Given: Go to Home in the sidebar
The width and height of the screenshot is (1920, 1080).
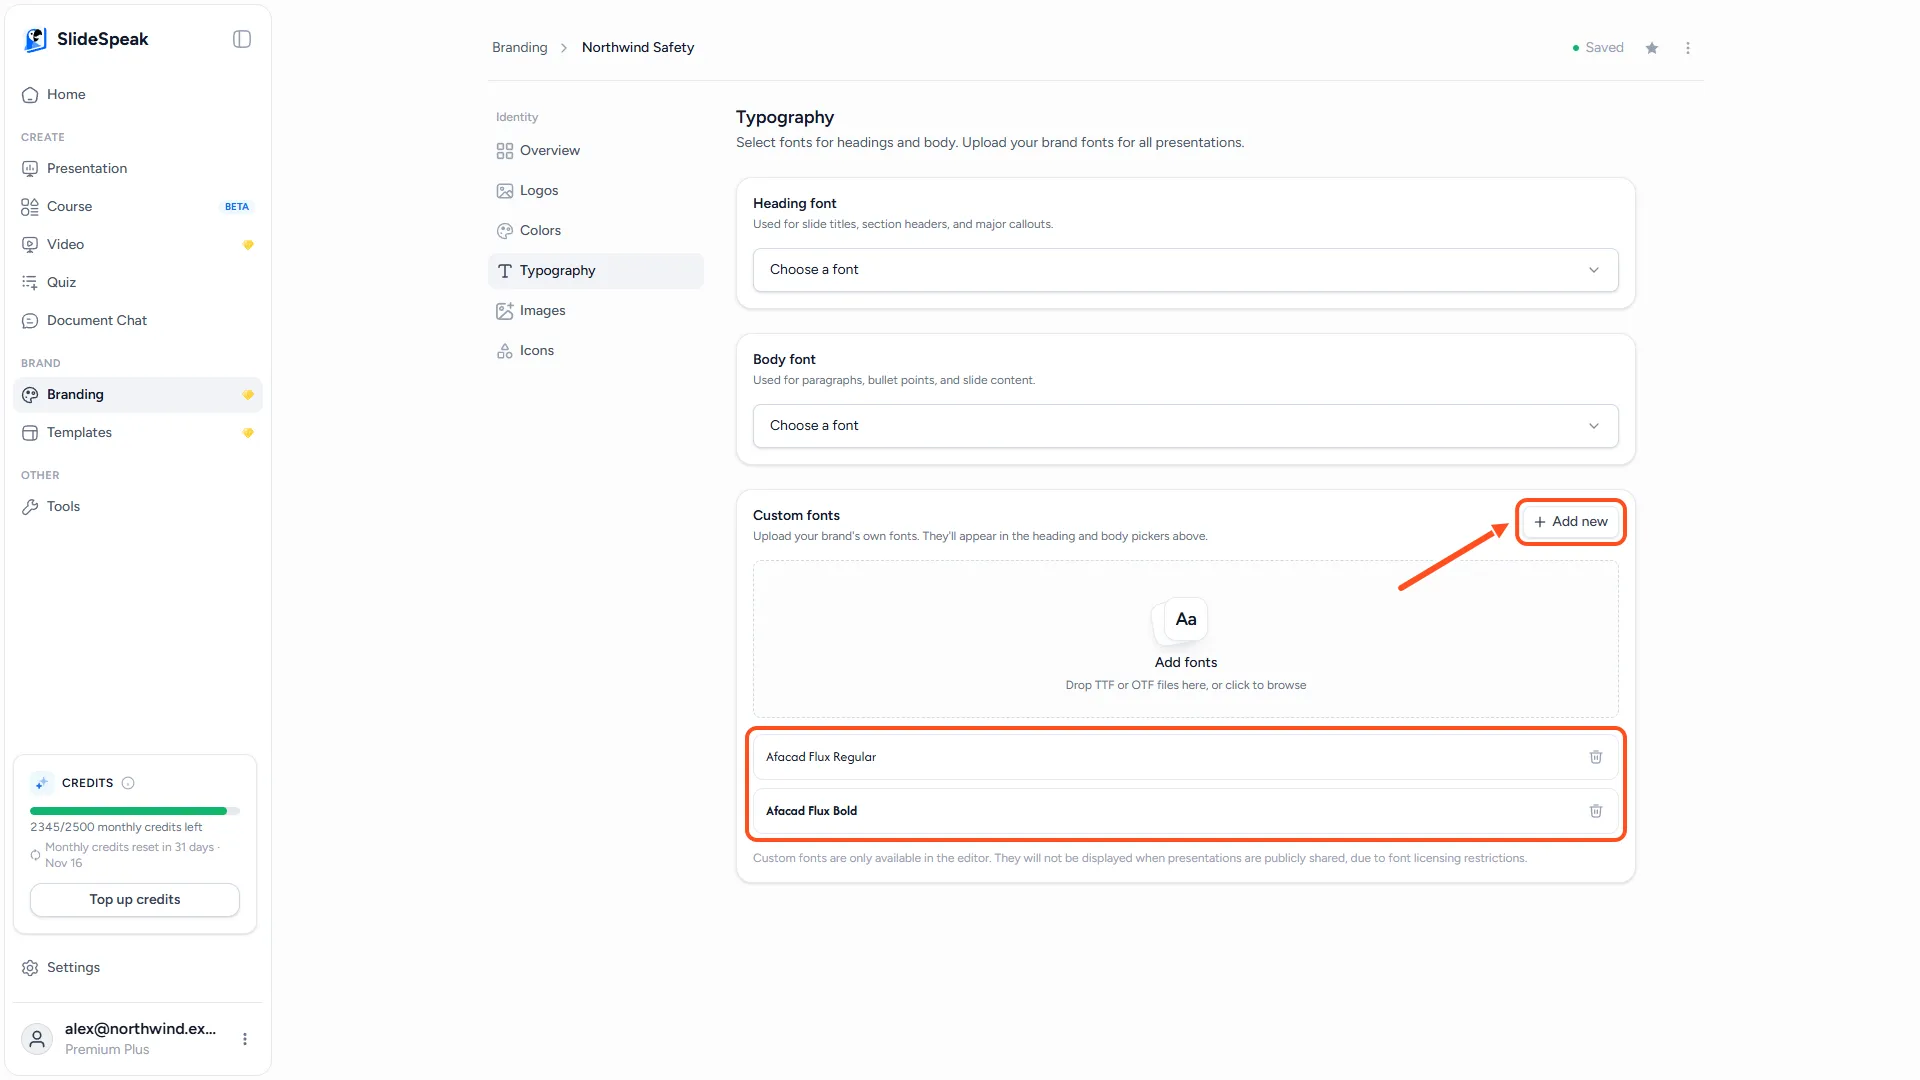Looking at the screenshot, I should point(138,94).
